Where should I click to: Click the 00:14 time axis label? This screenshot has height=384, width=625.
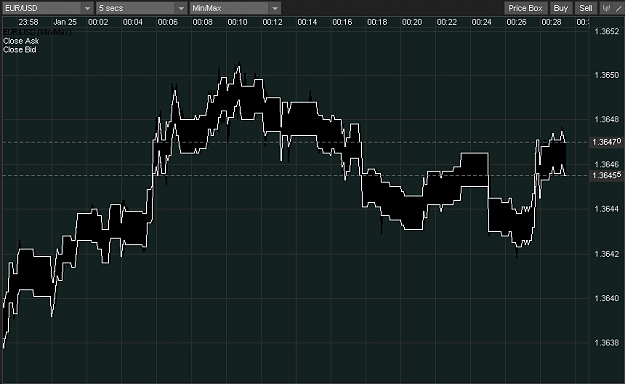click(x=307, y=22)
